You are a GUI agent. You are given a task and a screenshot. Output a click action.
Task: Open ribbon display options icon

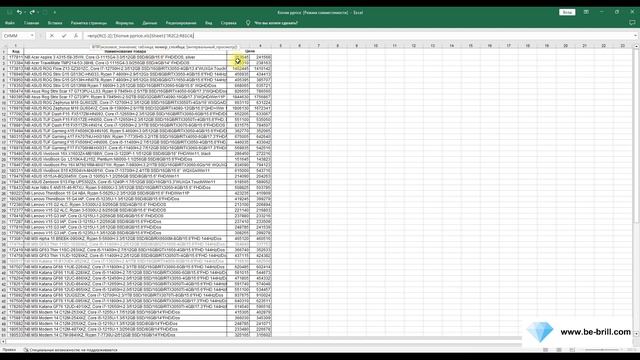pos(586,12)
